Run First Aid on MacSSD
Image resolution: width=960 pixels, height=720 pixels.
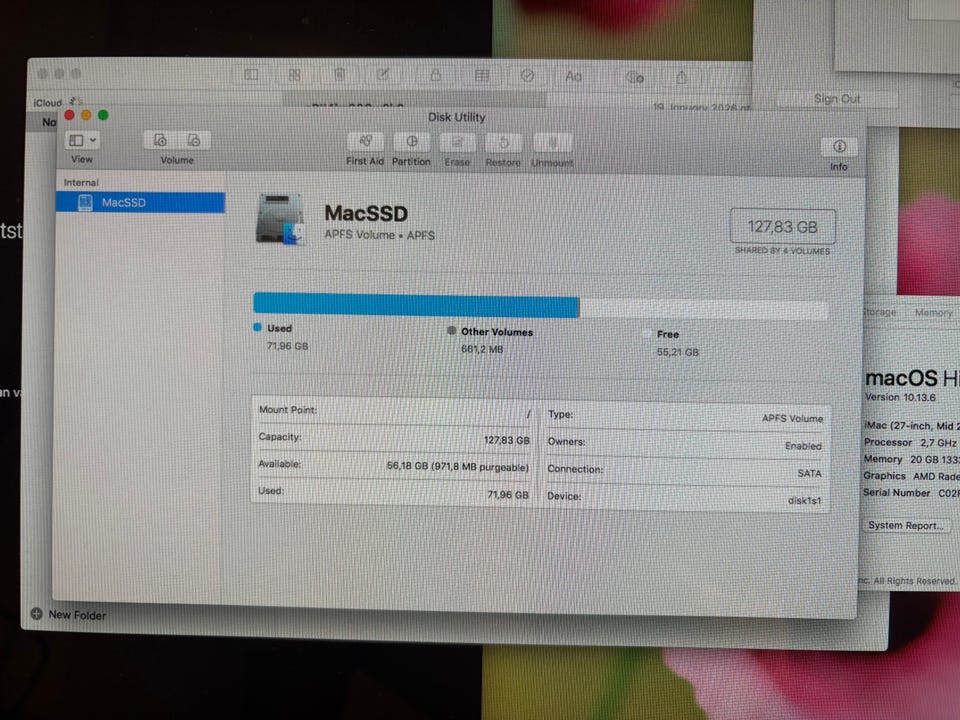coord(366,141)
